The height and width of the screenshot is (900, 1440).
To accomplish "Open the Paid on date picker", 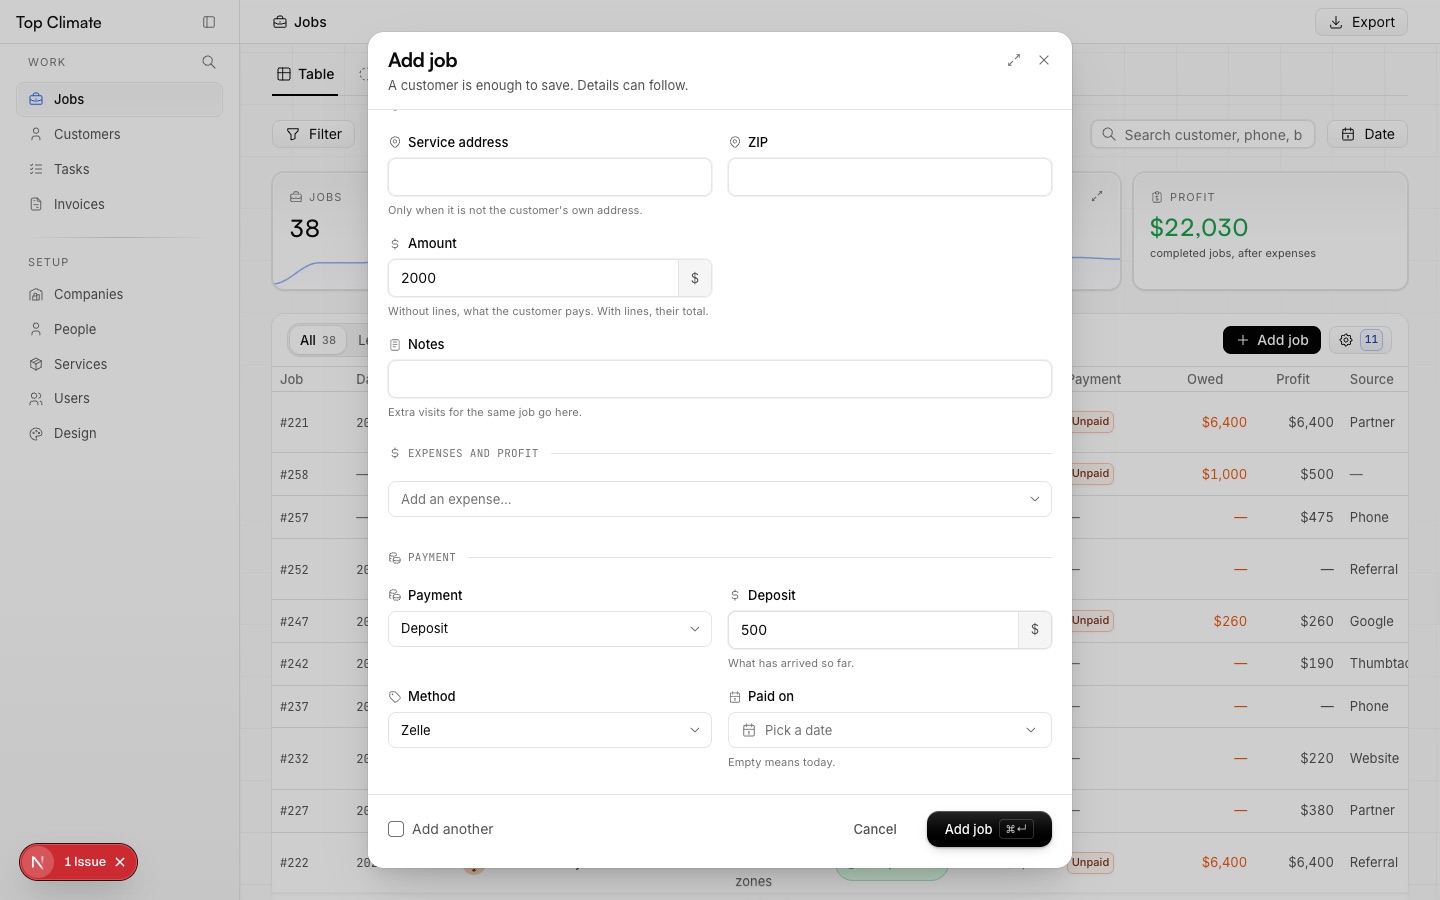I will coord(890,730).
